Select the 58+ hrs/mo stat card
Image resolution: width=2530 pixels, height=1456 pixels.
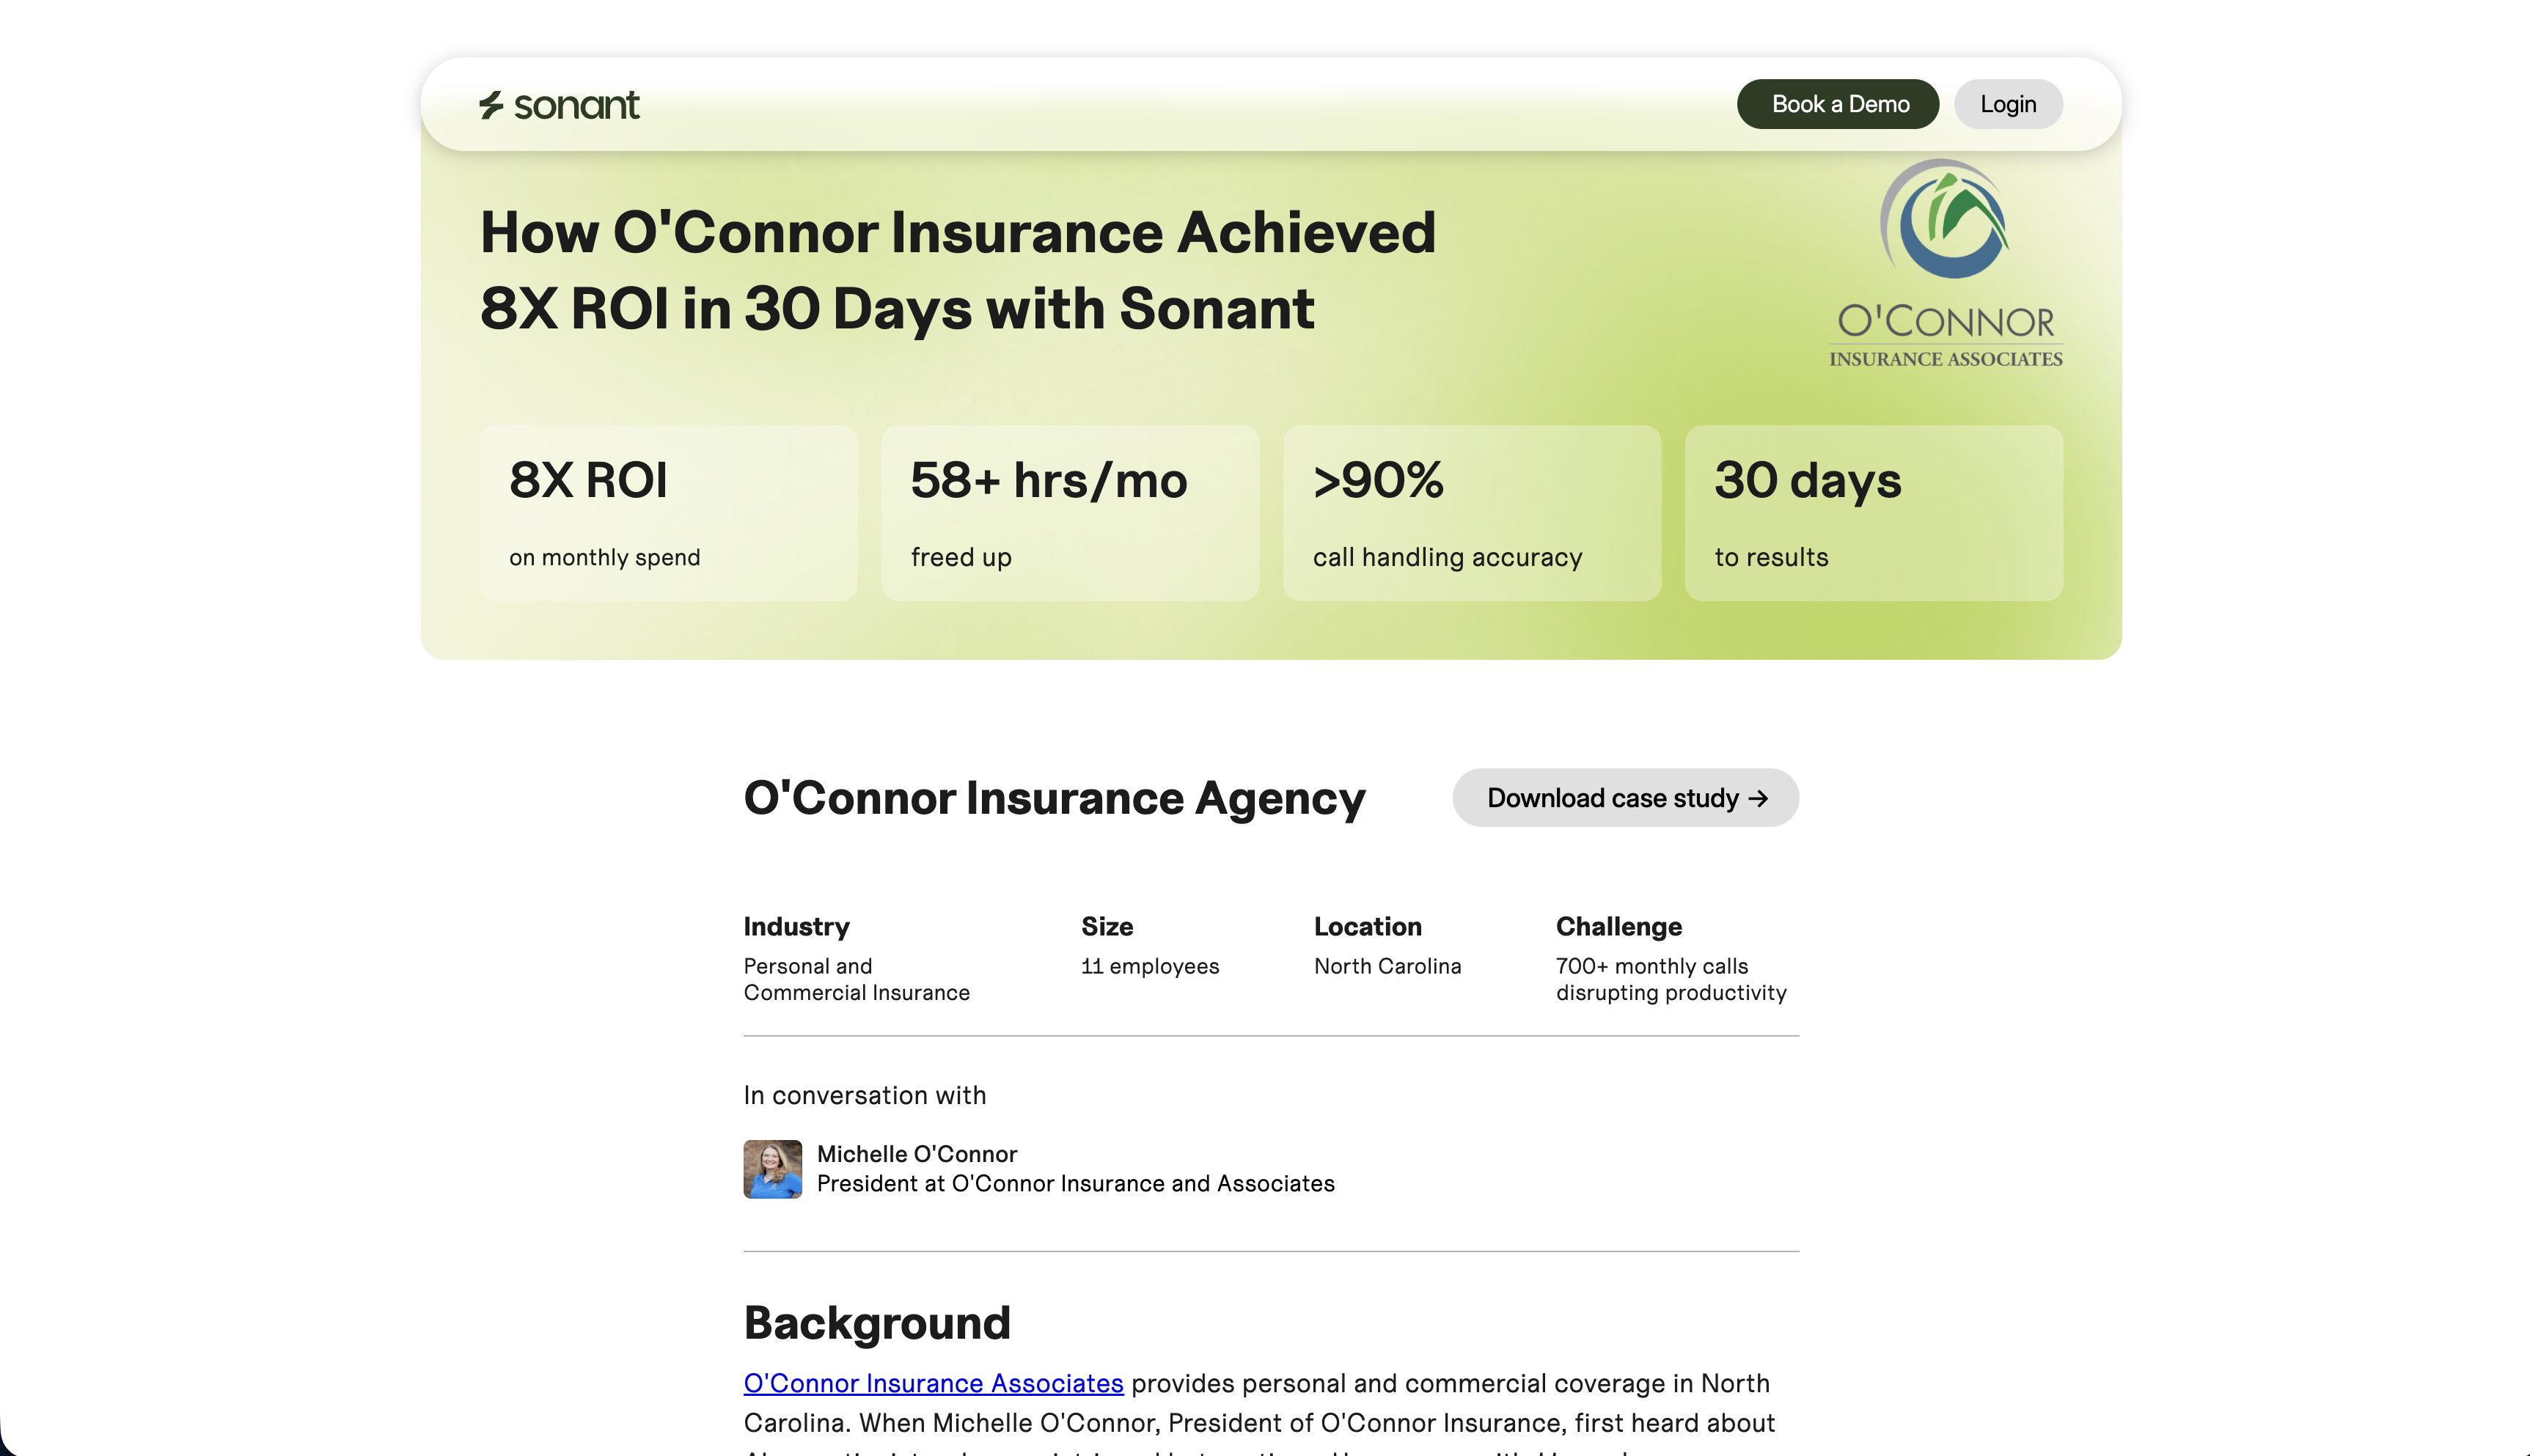[x=1069, y=513]
